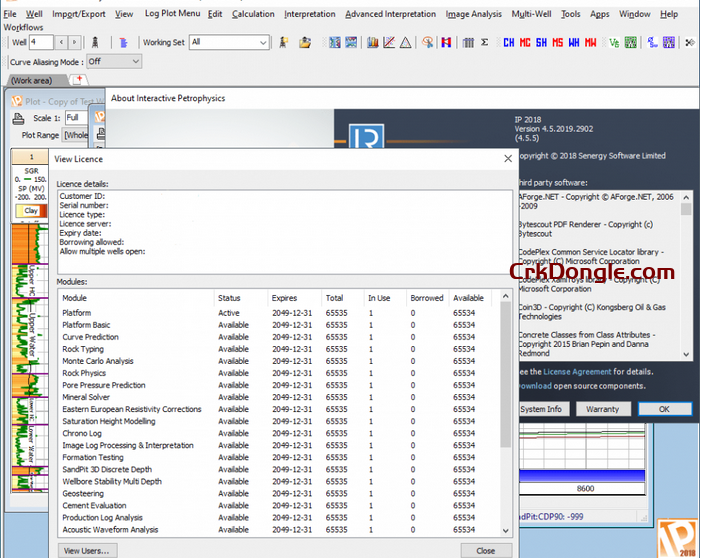Open the Image Analysis menu
The height and width of the screenshot is (558, 701).
tap(474, 14)
